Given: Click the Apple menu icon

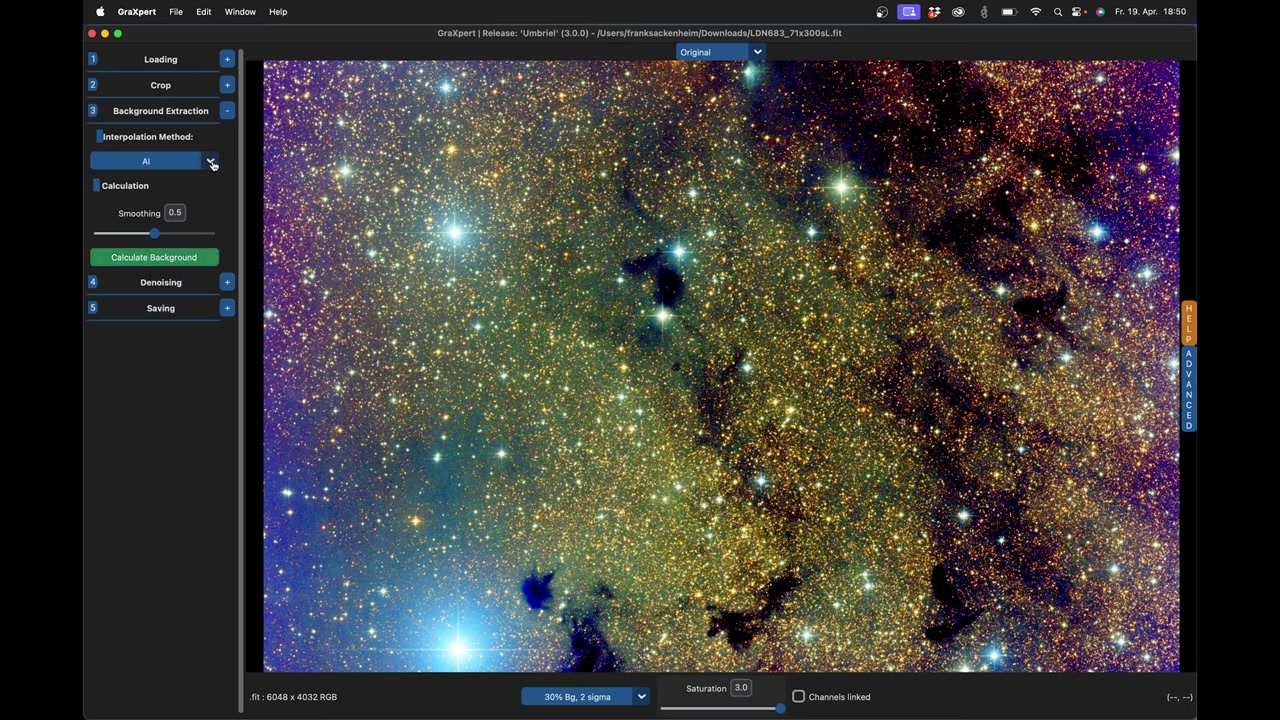Looking at the screenshot, I should [99, 11].
